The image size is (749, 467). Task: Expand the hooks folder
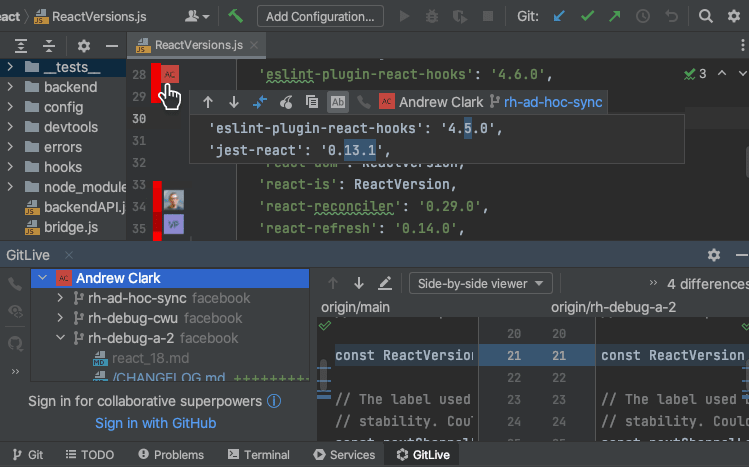[x=10, y=167]
